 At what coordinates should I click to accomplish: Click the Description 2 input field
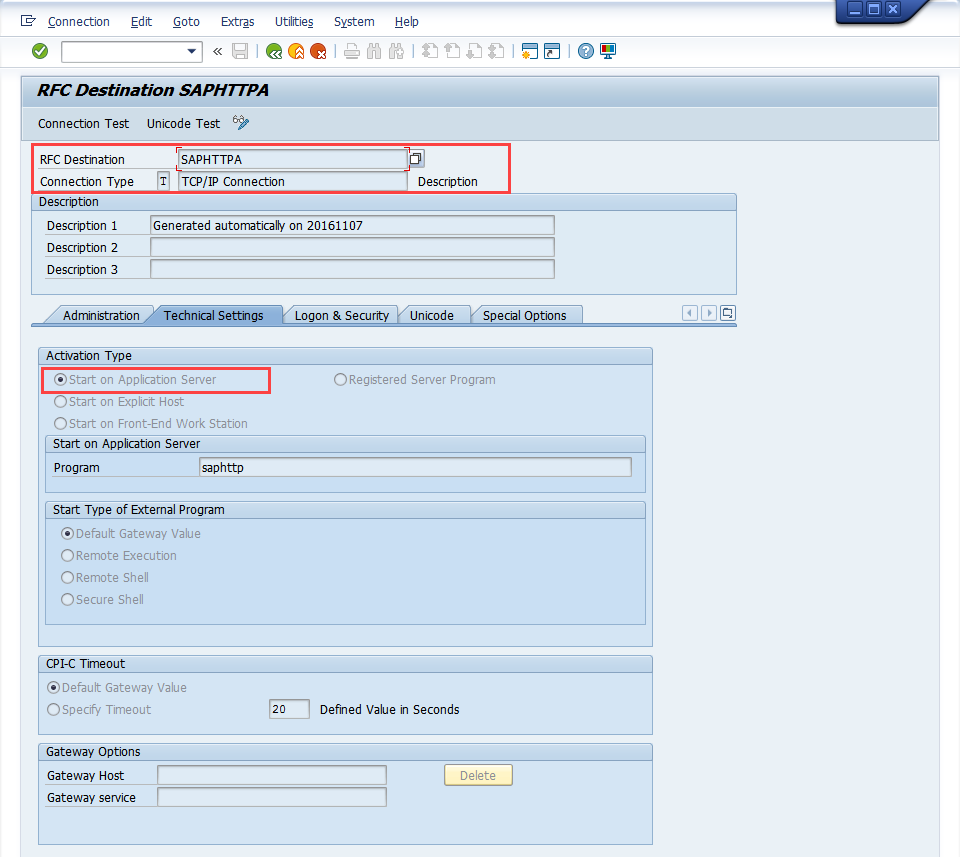click(352, 247)
